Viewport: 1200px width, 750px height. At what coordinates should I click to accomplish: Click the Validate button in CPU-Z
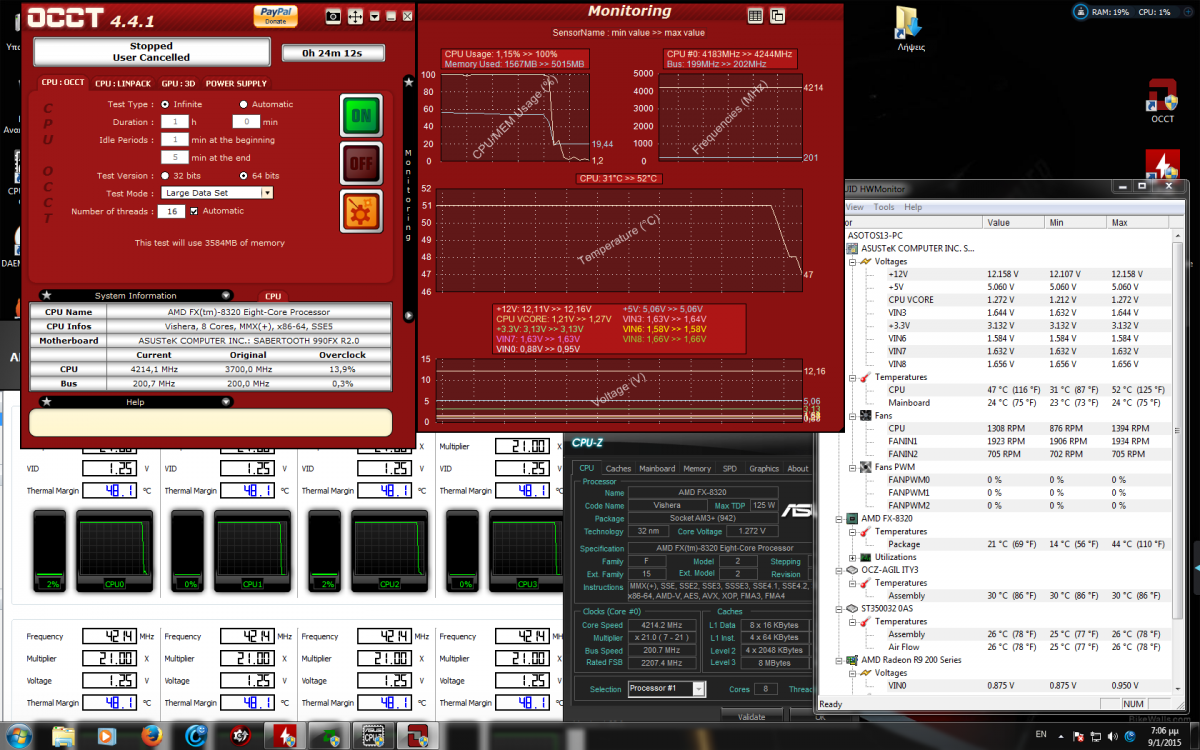click(751, 716)
